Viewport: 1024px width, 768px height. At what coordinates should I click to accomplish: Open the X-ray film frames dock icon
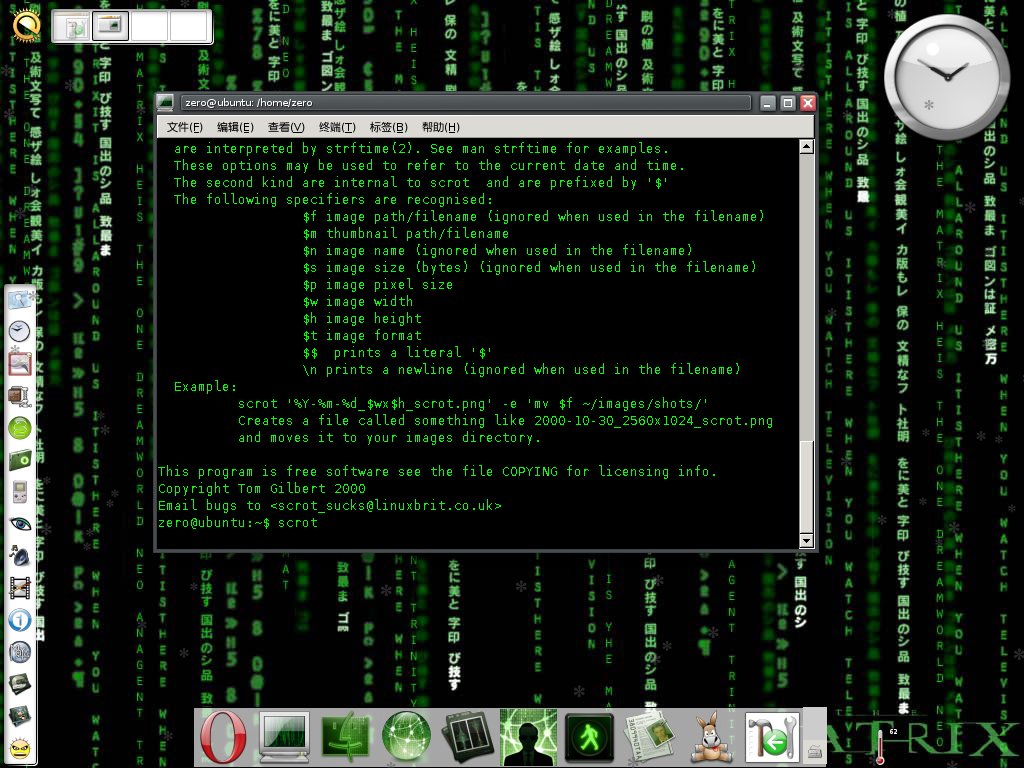(x=467, y=738)
